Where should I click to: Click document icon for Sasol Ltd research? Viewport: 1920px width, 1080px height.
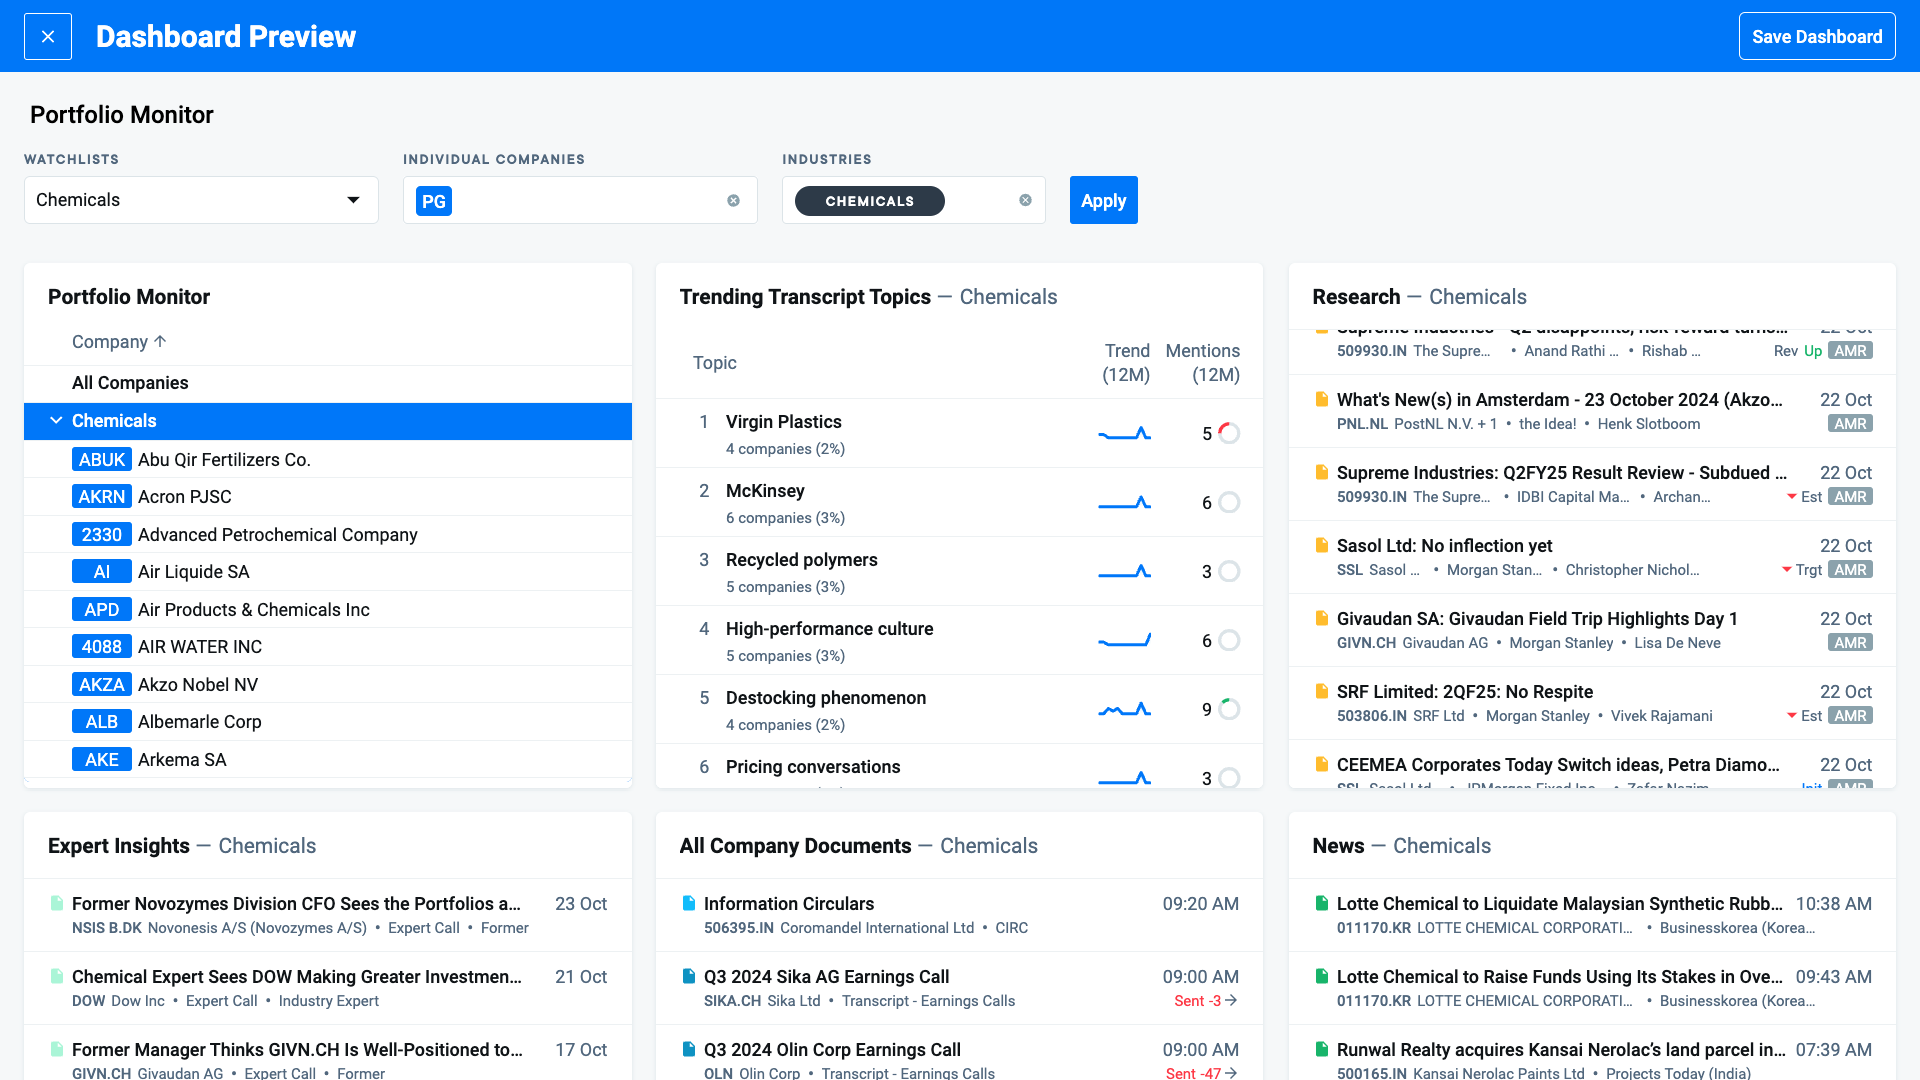1321,546
